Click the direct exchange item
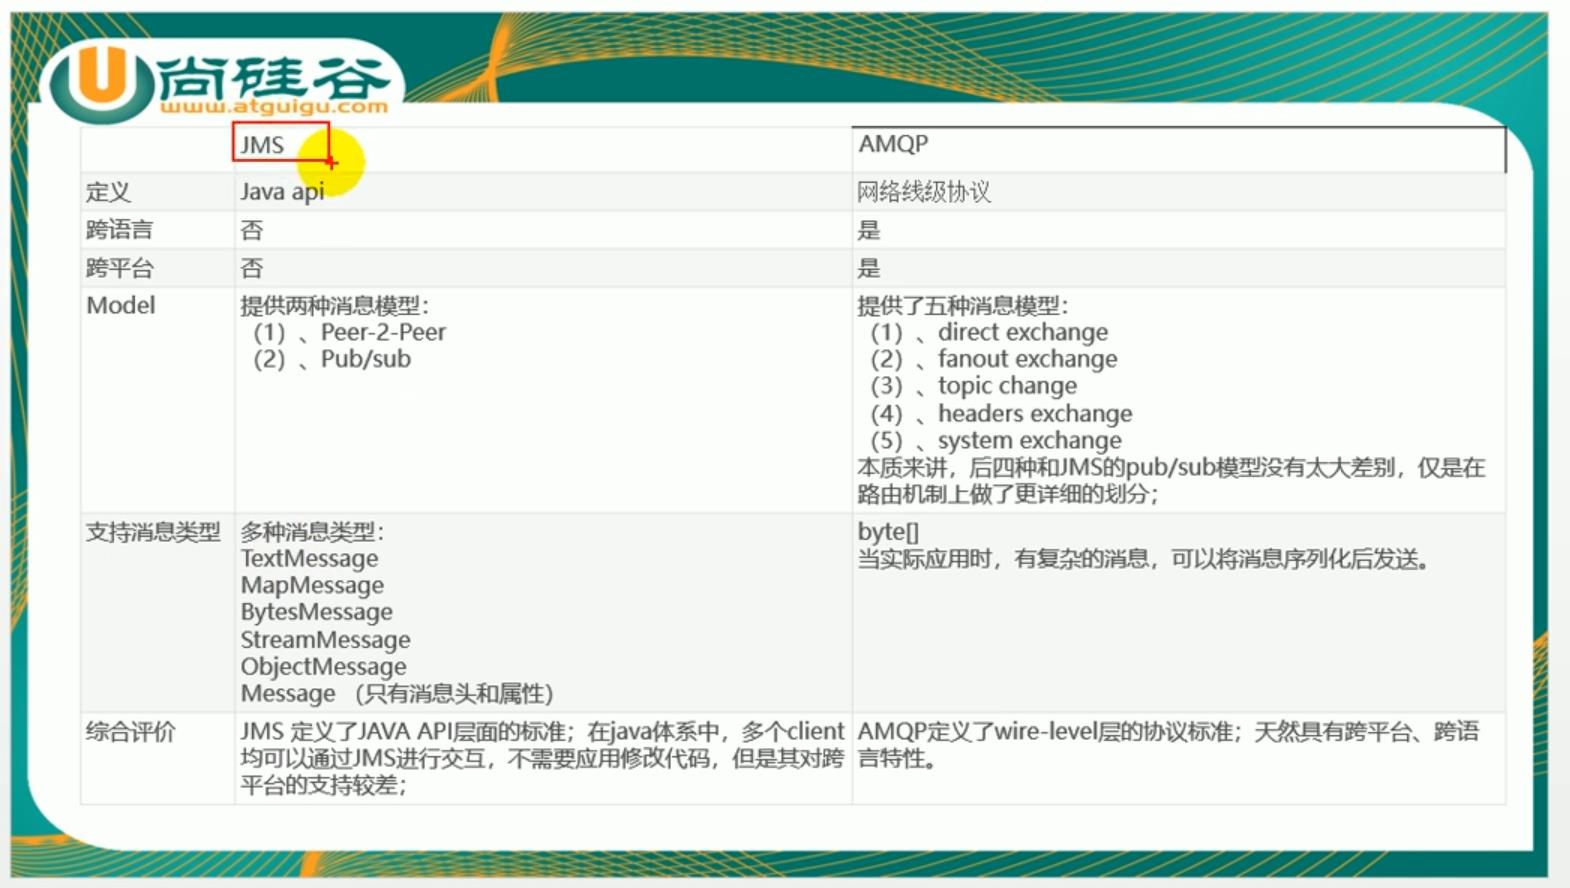 (989, 332)
